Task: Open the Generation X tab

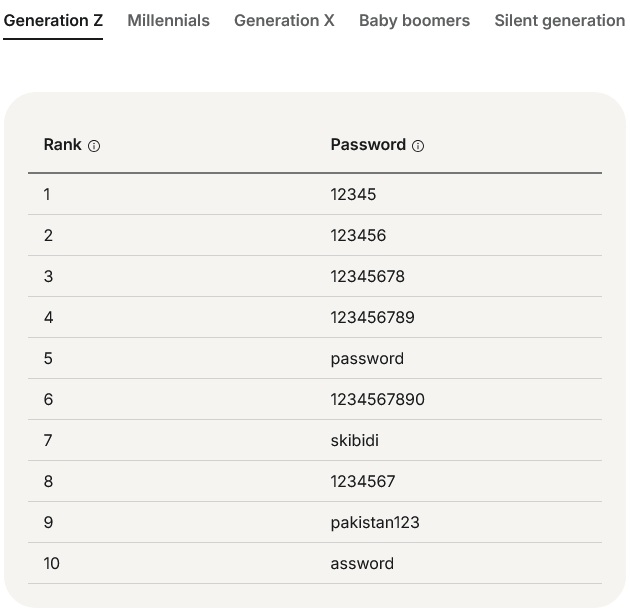Action: [284, 20]
